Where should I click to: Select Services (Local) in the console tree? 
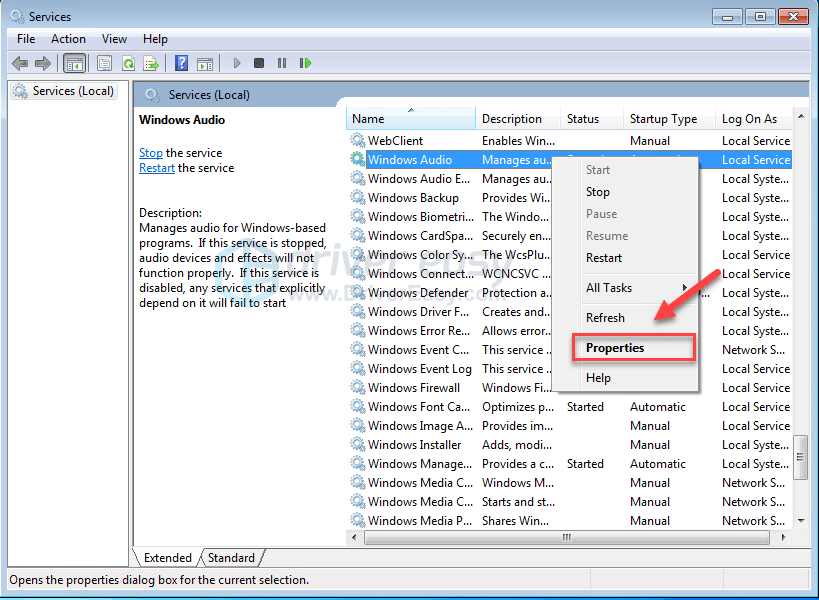pos(73,91)
